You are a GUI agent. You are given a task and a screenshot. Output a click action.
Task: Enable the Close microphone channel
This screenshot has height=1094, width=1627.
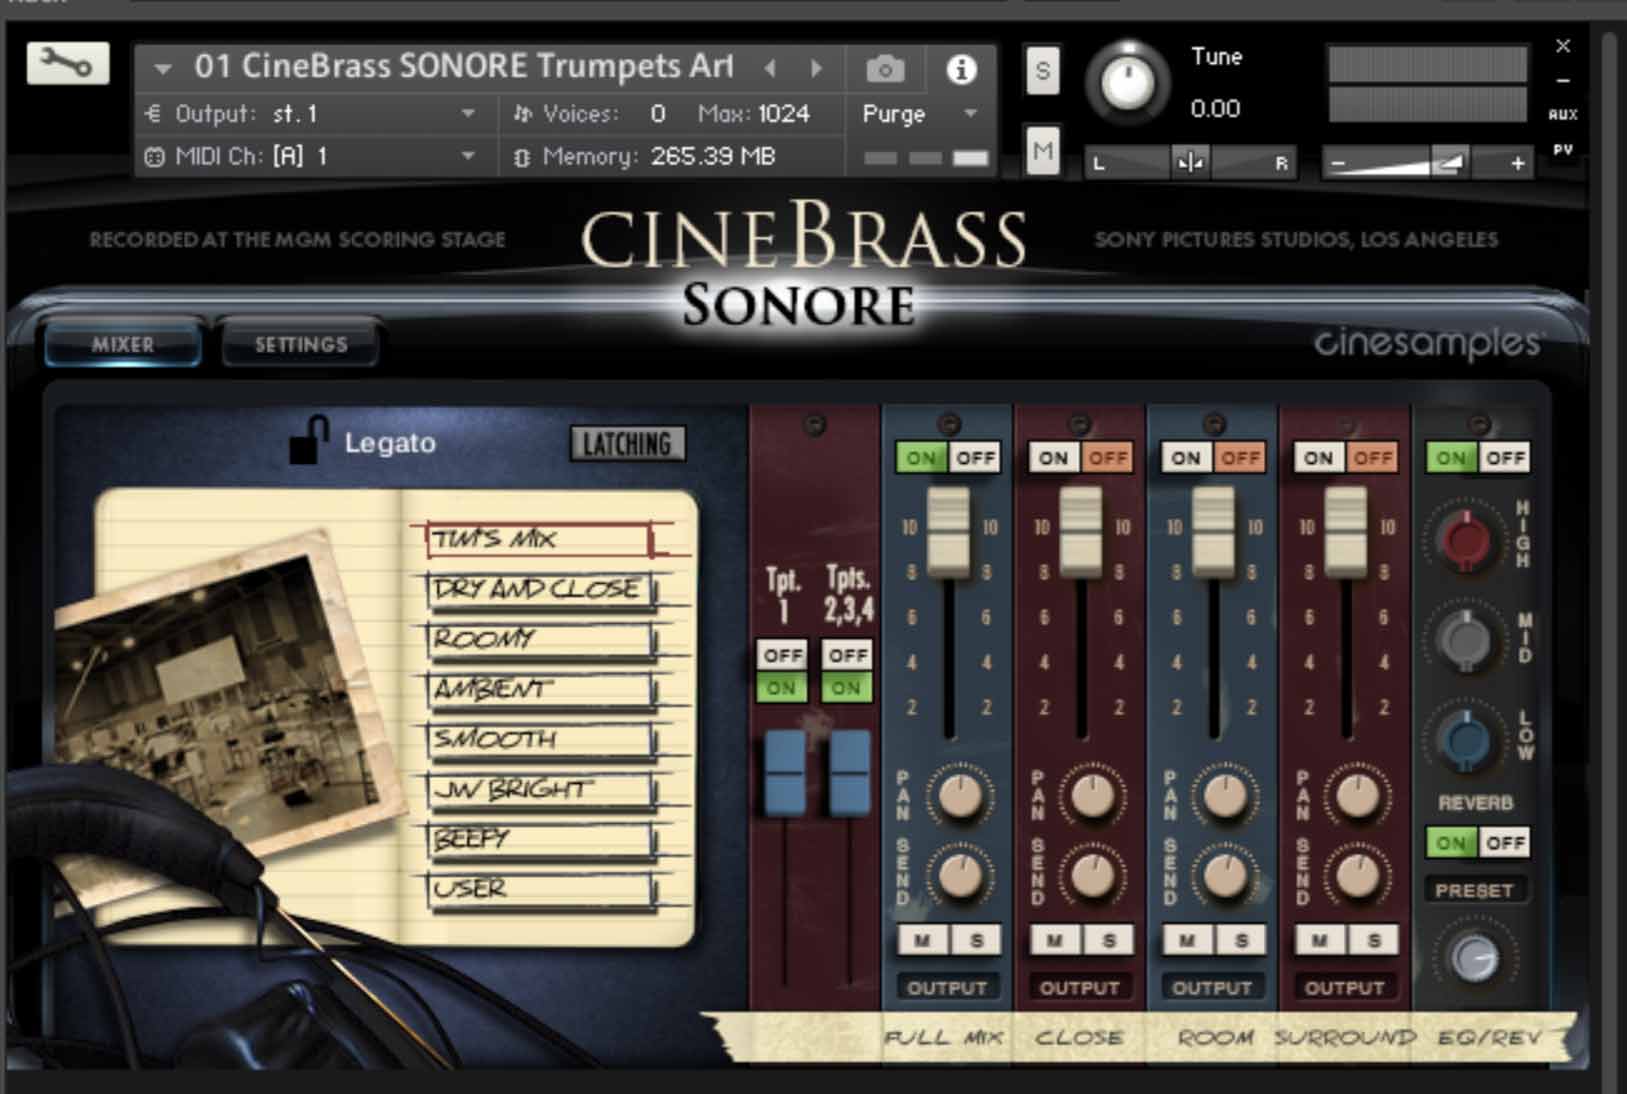[1053, 457]
